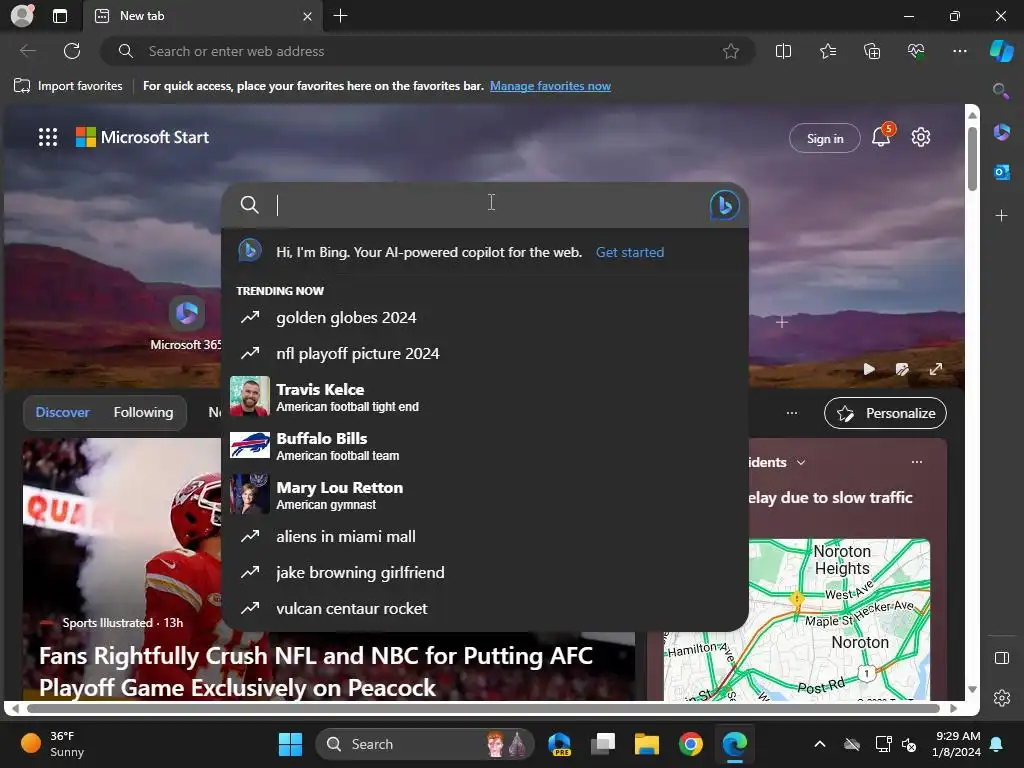Select nfl playoff picture 2024 suggestion
This screenshot has width=1024, height=768.
pyautogui.click(x=485, y=353)
